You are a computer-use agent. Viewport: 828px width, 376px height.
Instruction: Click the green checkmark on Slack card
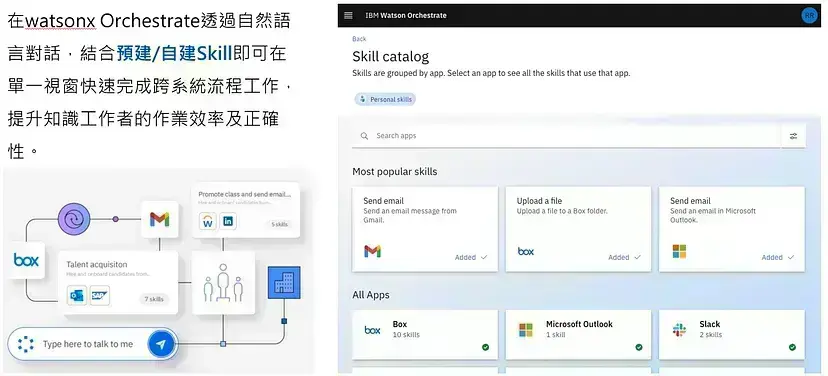(x=792, y=347)
